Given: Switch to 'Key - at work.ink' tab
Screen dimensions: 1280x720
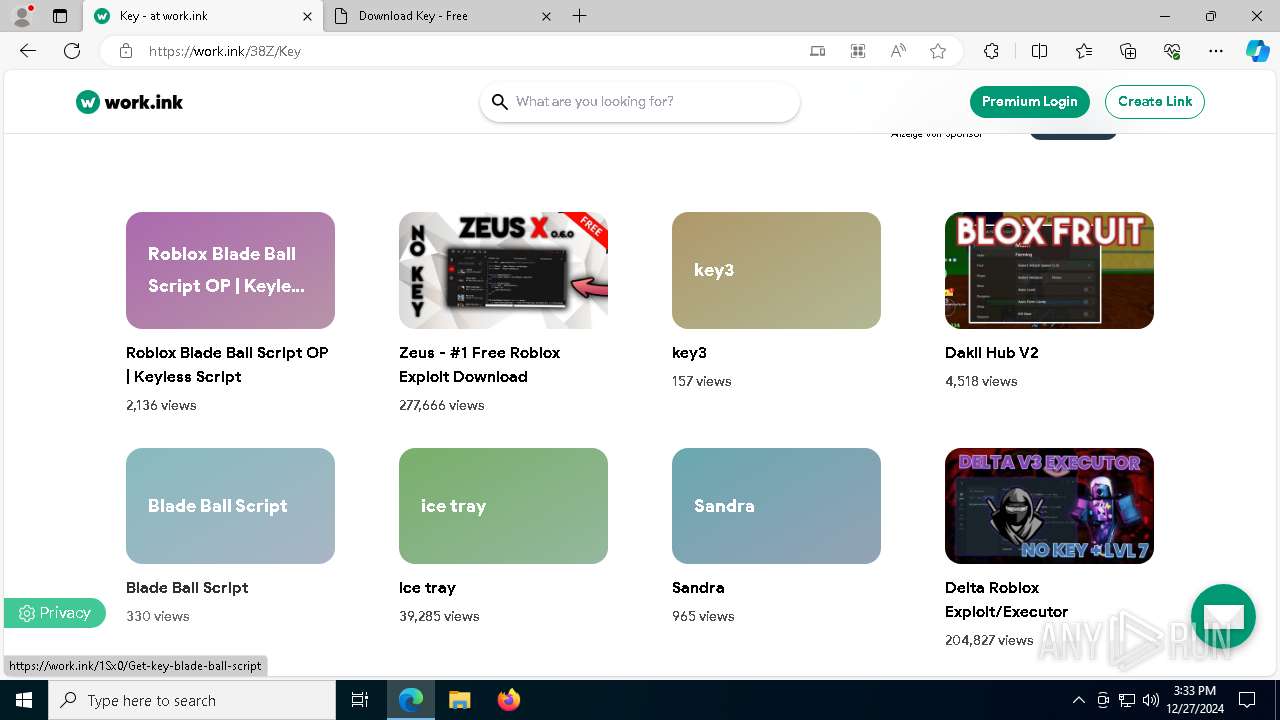Looking at the screenshot, I should pyautogui.click(x=203, y=16).
